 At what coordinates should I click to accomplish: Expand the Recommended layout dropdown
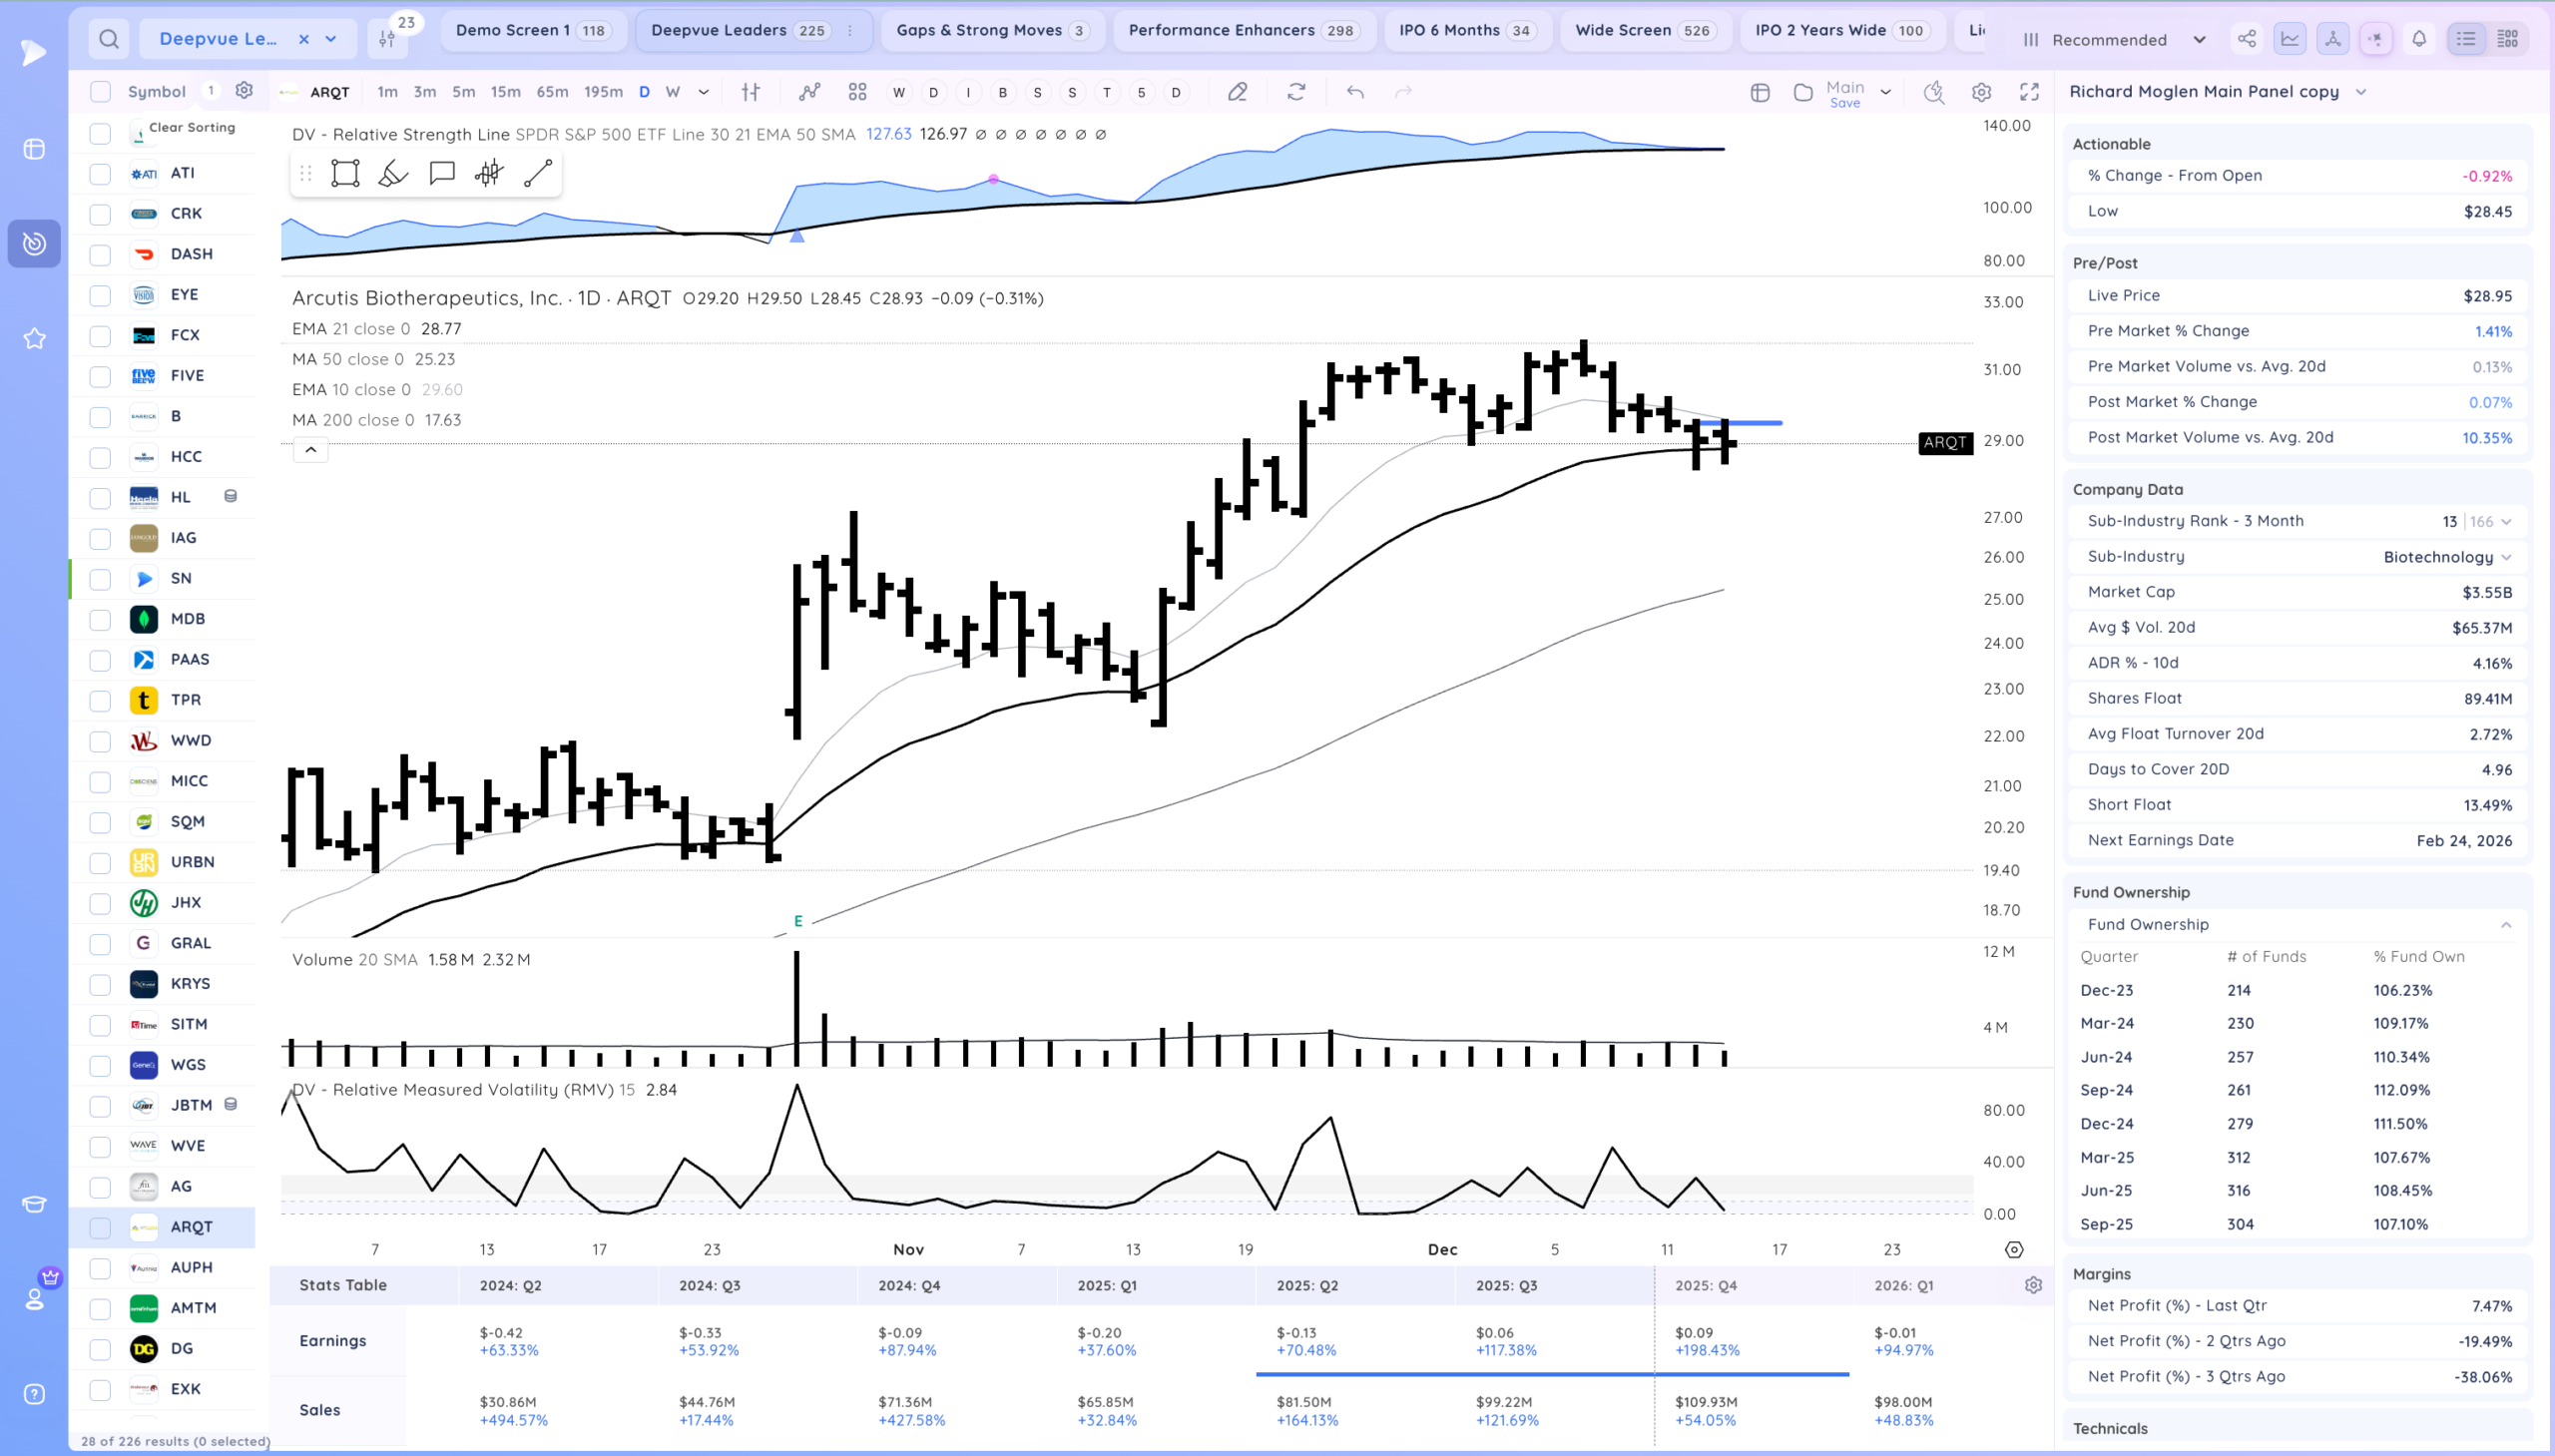(x=2198, y=40)
